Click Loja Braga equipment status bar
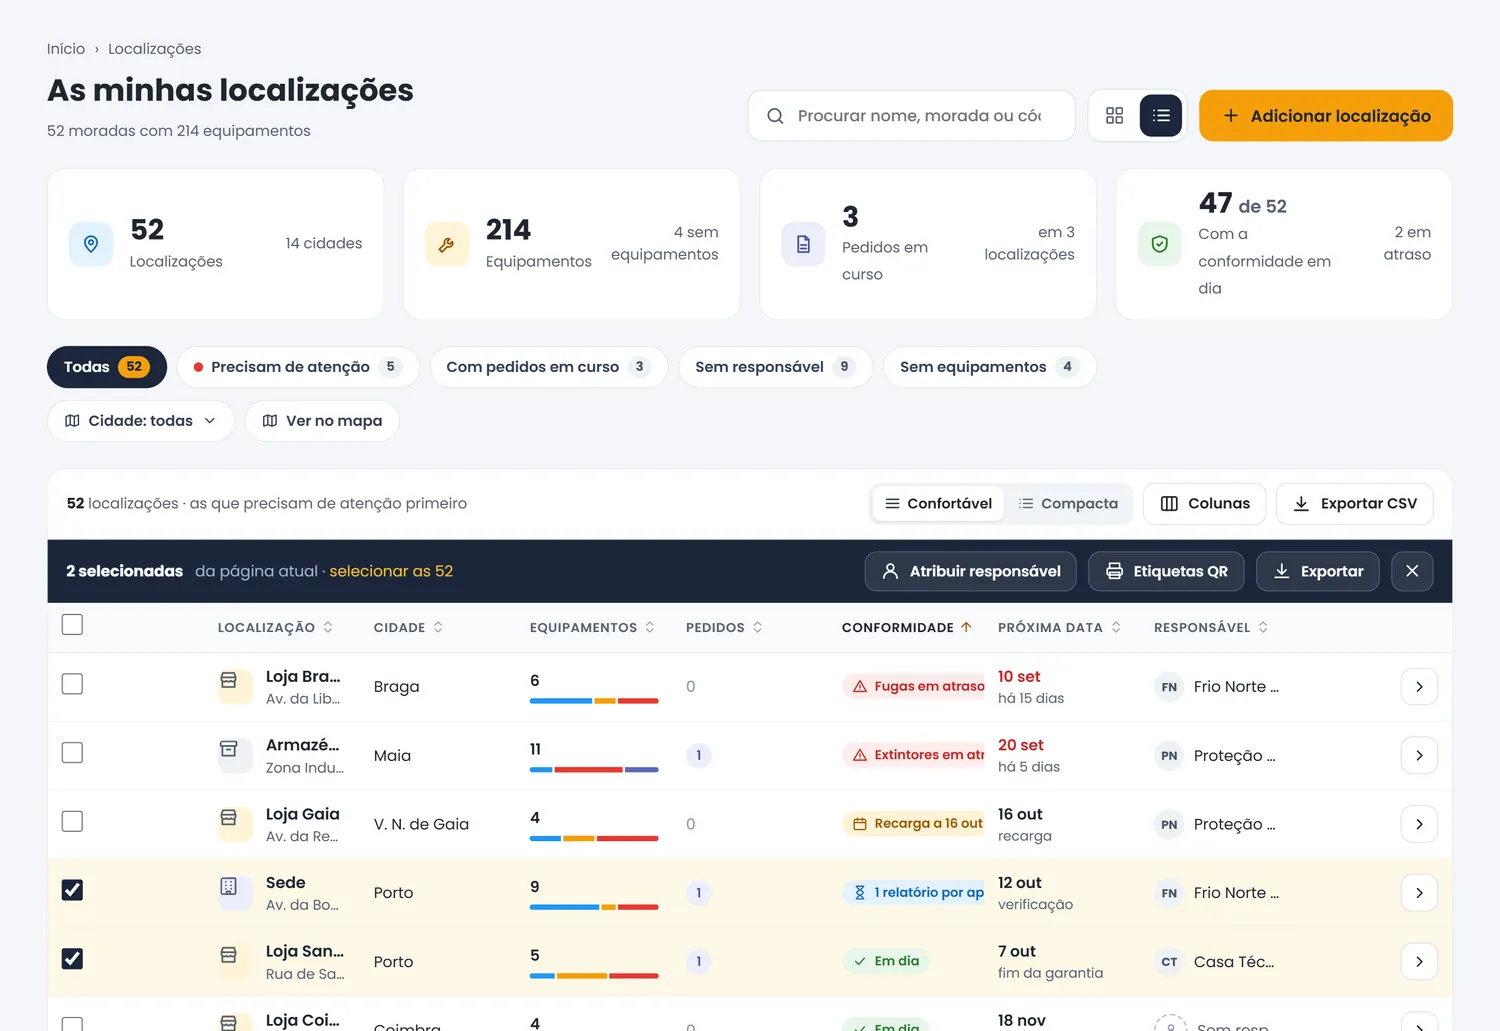Screen dimensions: 1500x1031 tap(594, 701)
